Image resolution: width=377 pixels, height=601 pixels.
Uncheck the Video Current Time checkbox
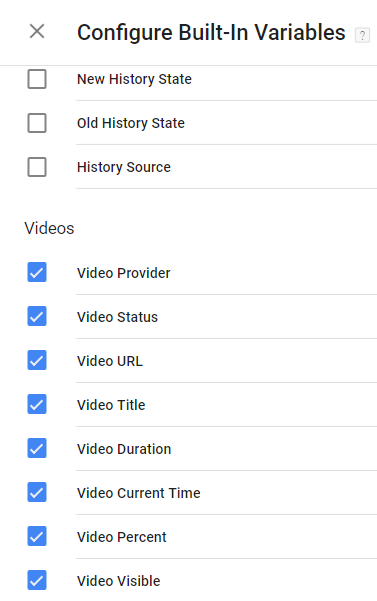tap(37, 492)
